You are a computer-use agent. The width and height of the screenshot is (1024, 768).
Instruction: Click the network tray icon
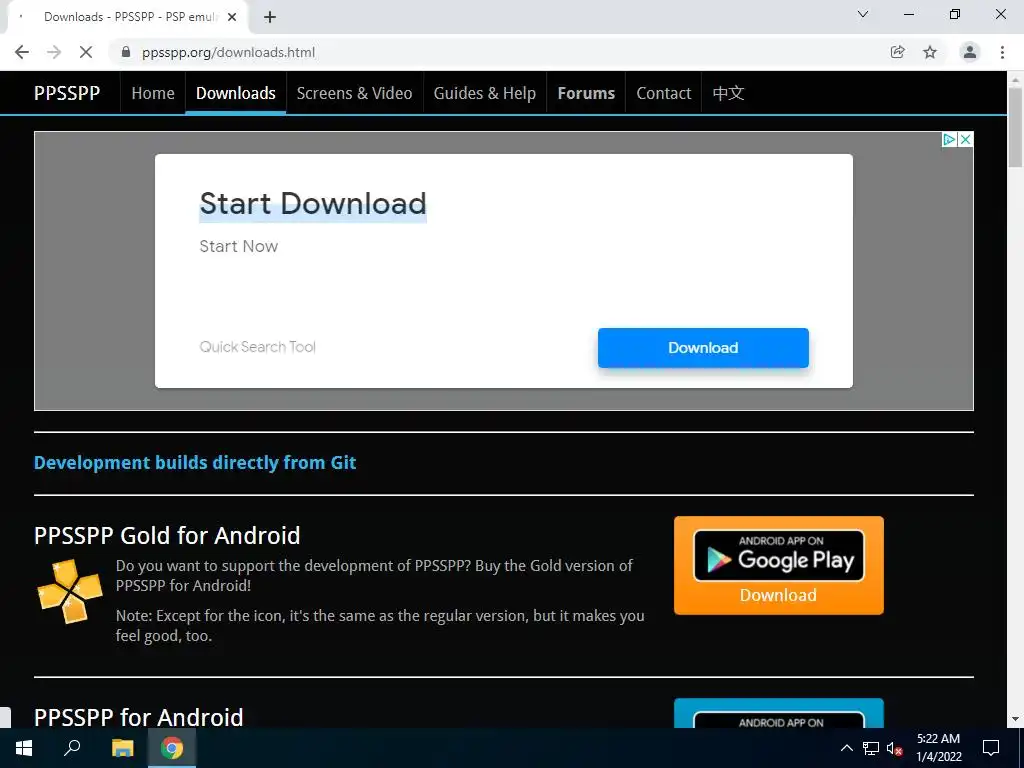pyautogui.click(x=871, y=748)
